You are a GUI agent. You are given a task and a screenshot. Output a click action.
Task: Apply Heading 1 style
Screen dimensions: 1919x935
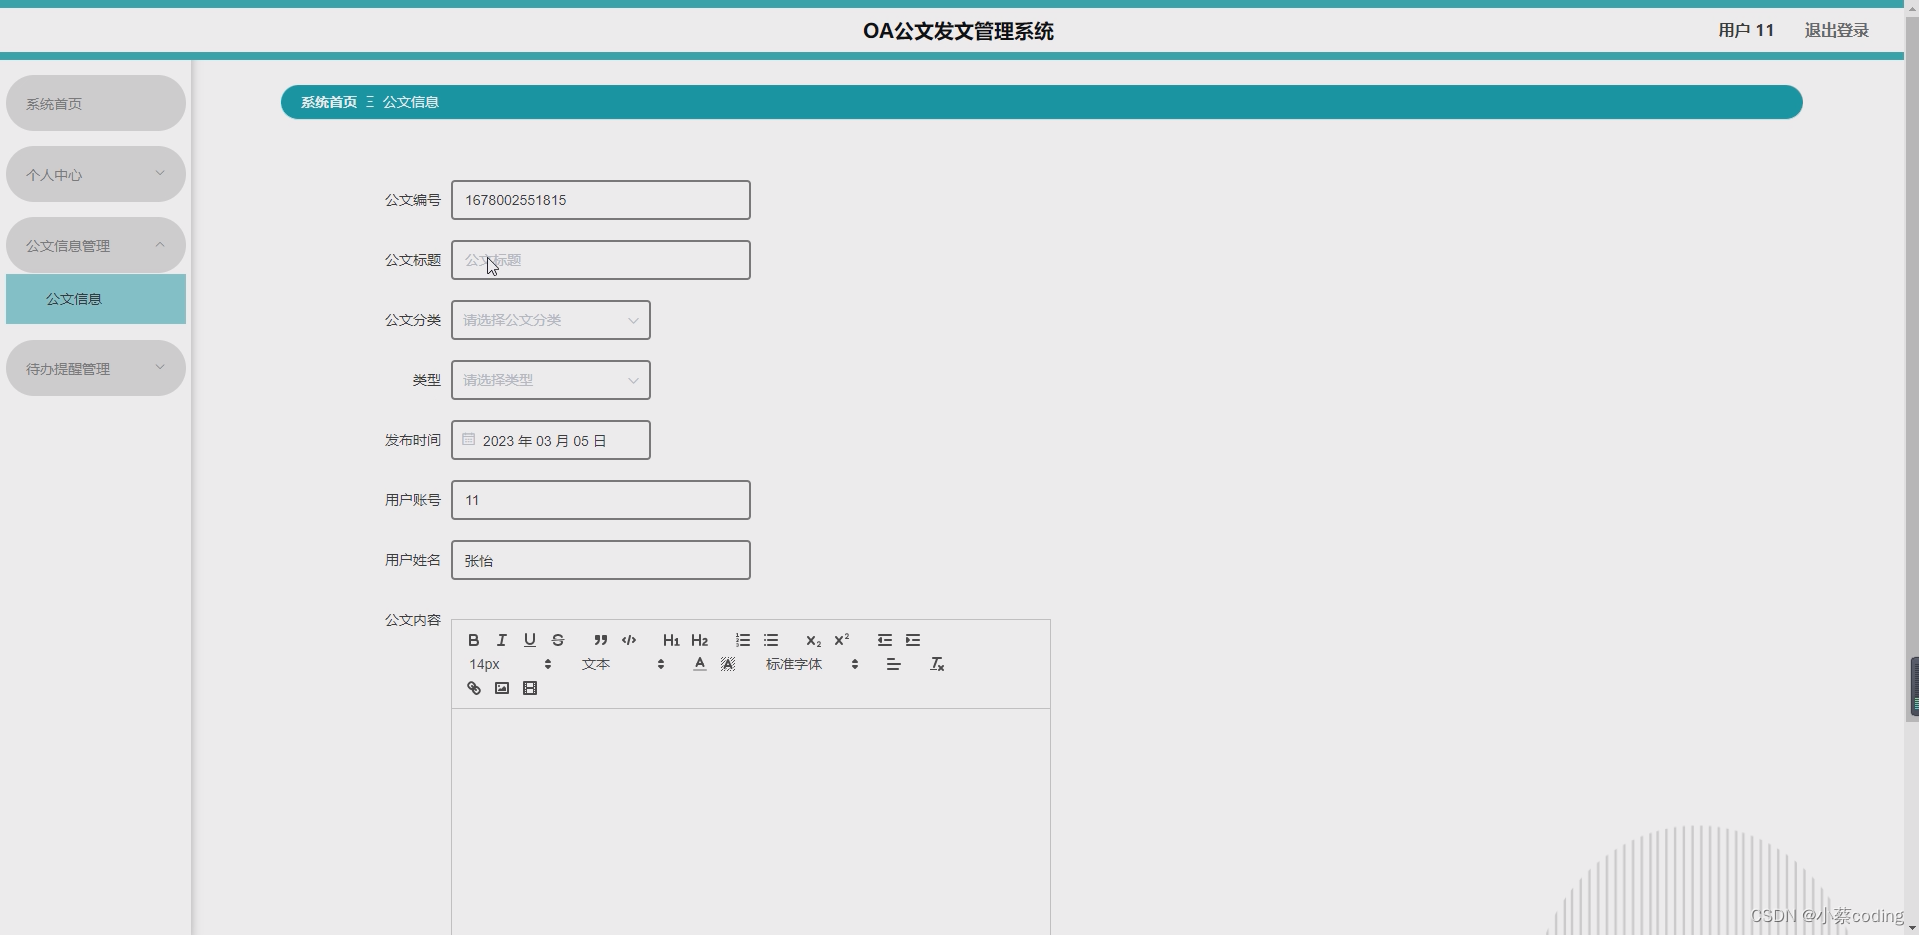pyautogui.click(x=671, y=640)
